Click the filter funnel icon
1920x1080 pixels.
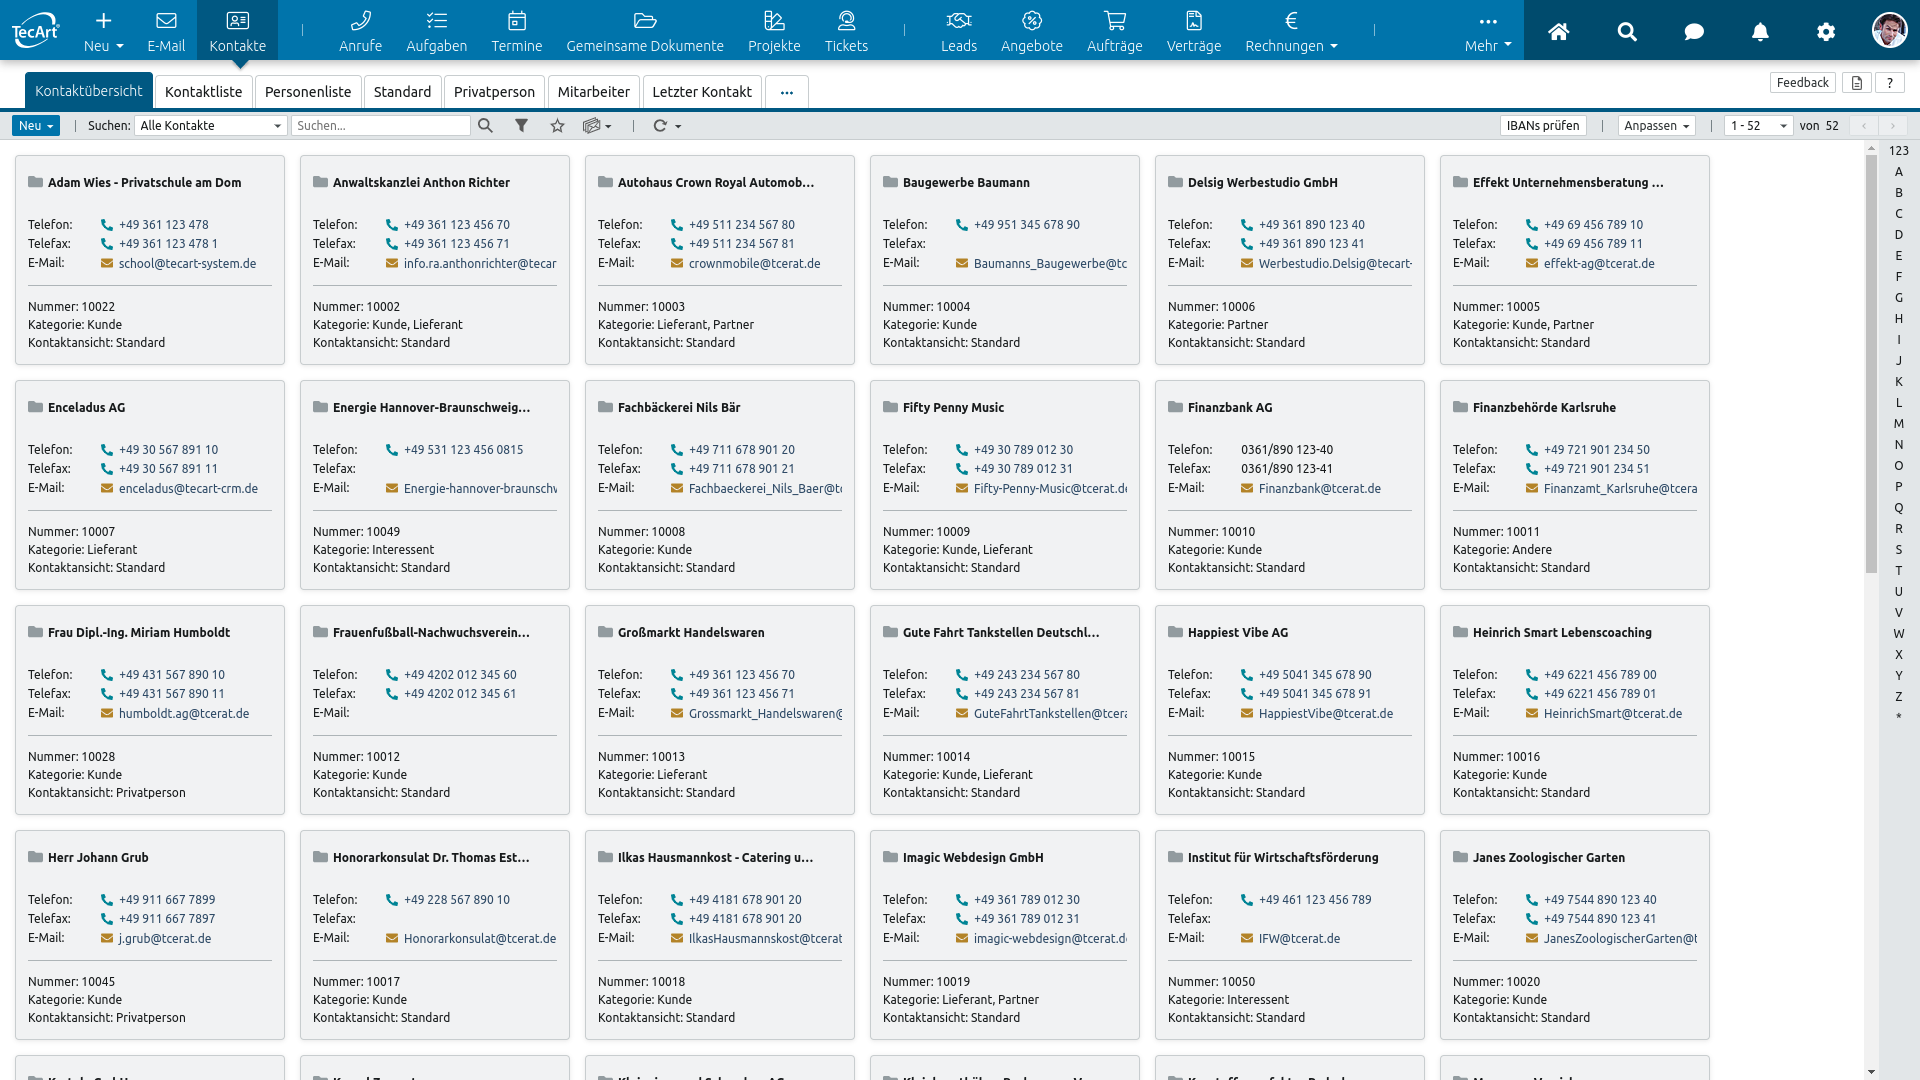click(521, 126)
